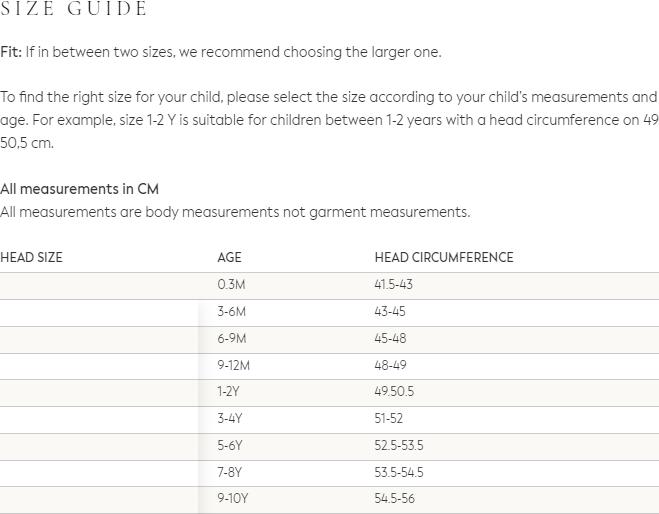Image resolution: width=659 pixels, height=514 pixels.
Task: Select the 45-48 circumference value
Action: [390, 339]
